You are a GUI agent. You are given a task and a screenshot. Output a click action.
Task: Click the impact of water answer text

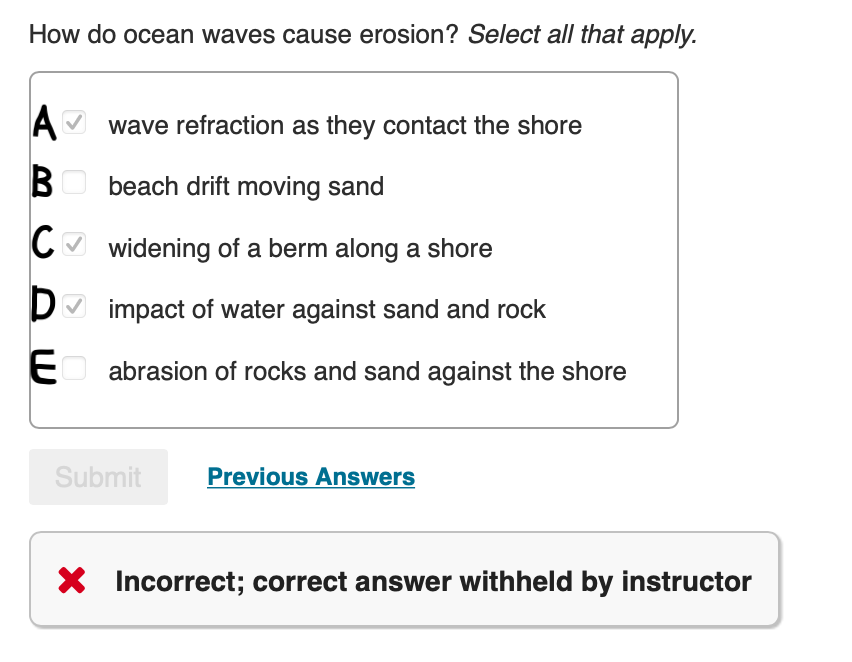[327, 310]
